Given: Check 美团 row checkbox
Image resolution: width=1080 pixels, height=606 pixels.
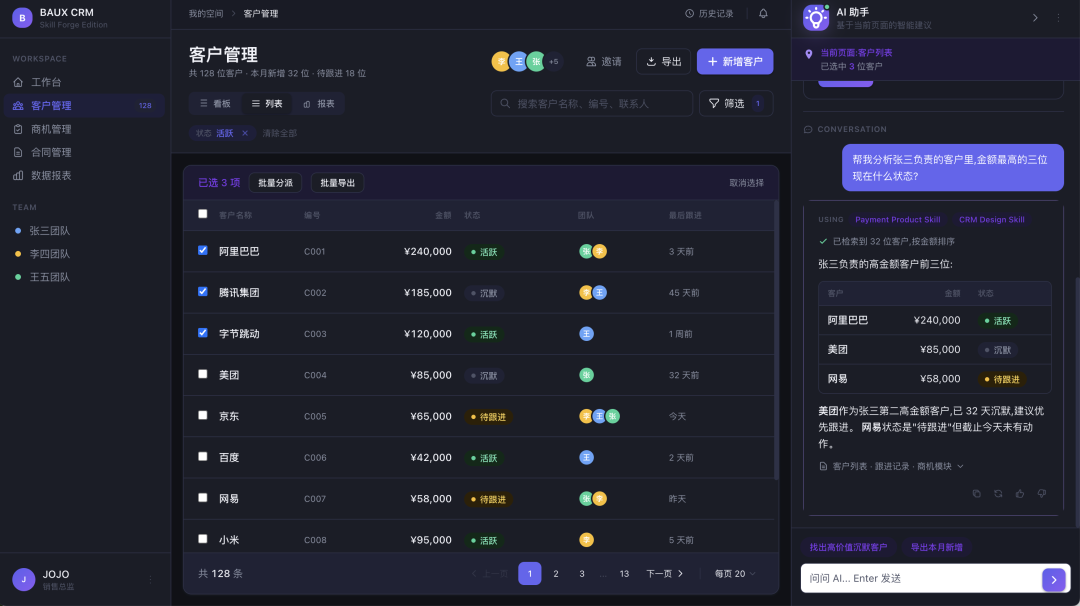Looking at the screenshot, I should click(202, 374).
